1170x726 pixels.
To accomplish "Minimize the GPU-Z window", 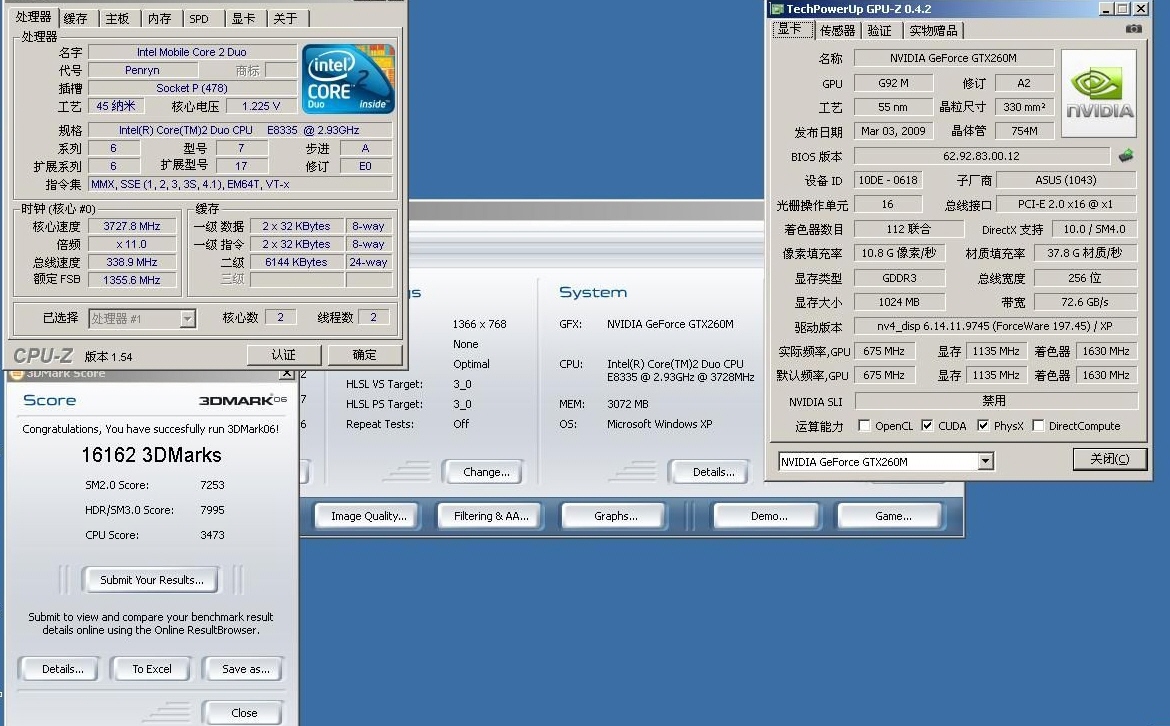I will click(x=1106, y=9).
